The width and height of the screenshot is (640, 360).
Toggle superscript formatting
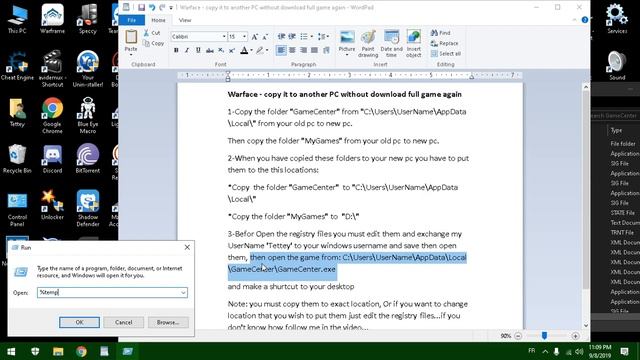coord(232,50)
